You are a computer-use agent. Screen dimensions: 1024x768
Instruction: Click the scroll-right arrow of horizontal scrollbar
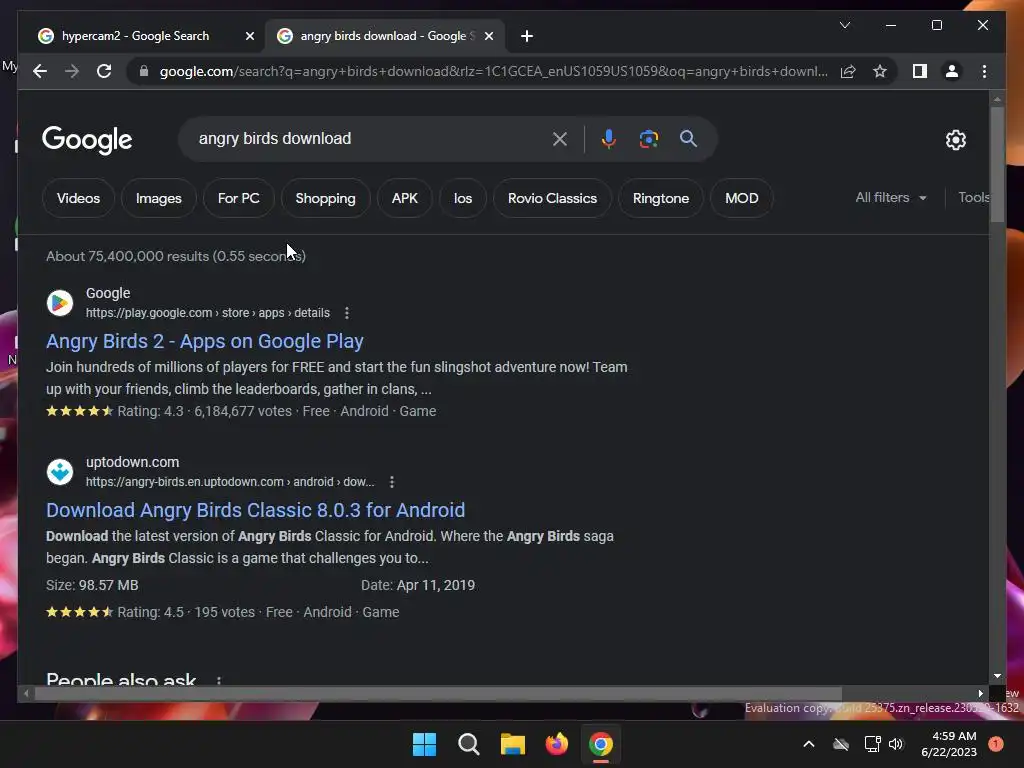981,694
